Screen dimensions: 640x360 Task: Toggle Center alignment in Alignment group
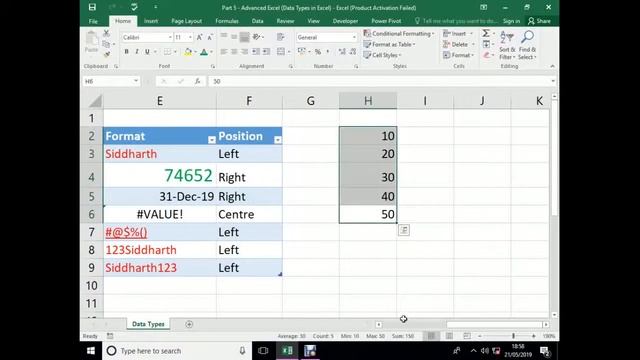point(234,52)
